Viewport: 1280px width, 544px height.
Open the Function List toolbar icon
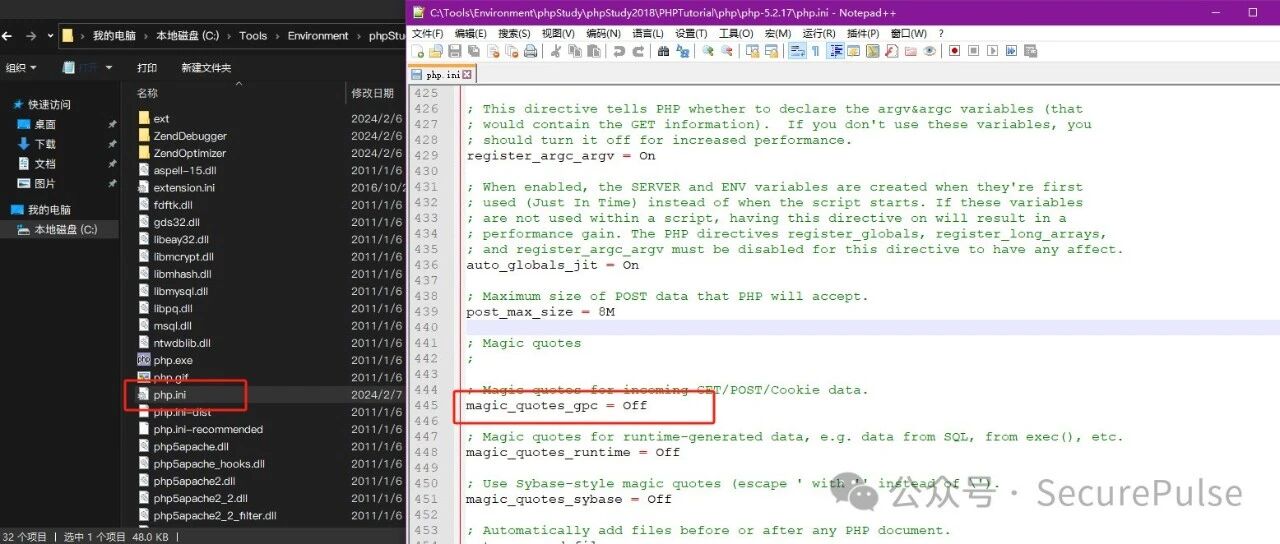(x=891, y=51)
